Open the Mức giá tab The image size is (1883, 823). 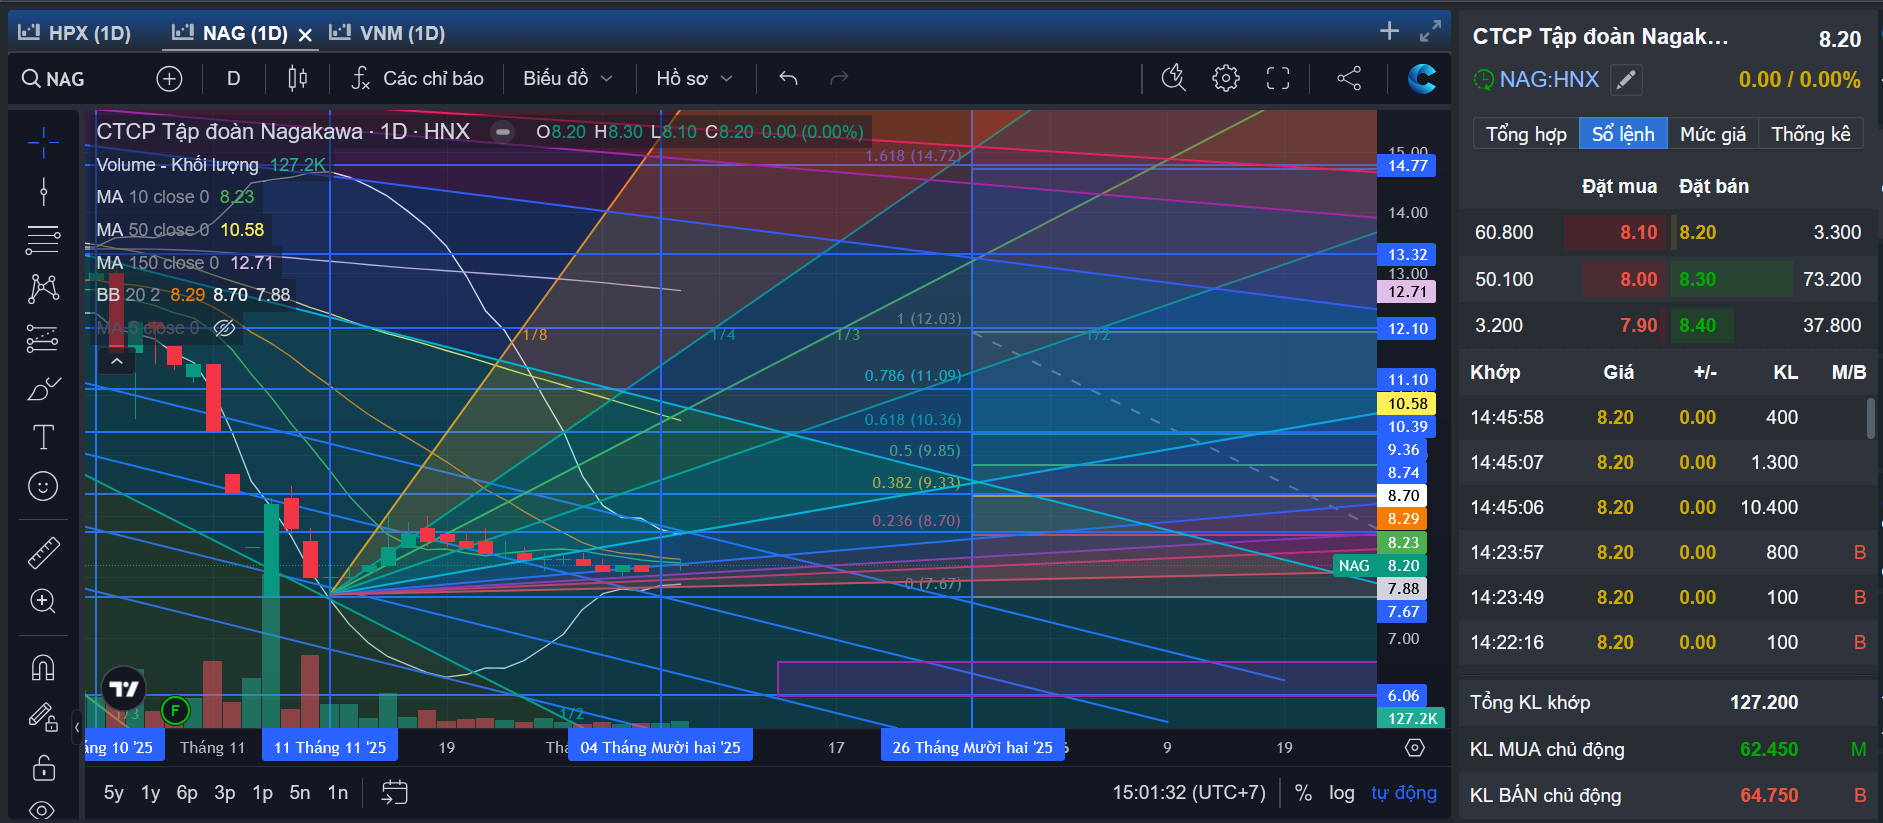click(x=1713, y=134)
